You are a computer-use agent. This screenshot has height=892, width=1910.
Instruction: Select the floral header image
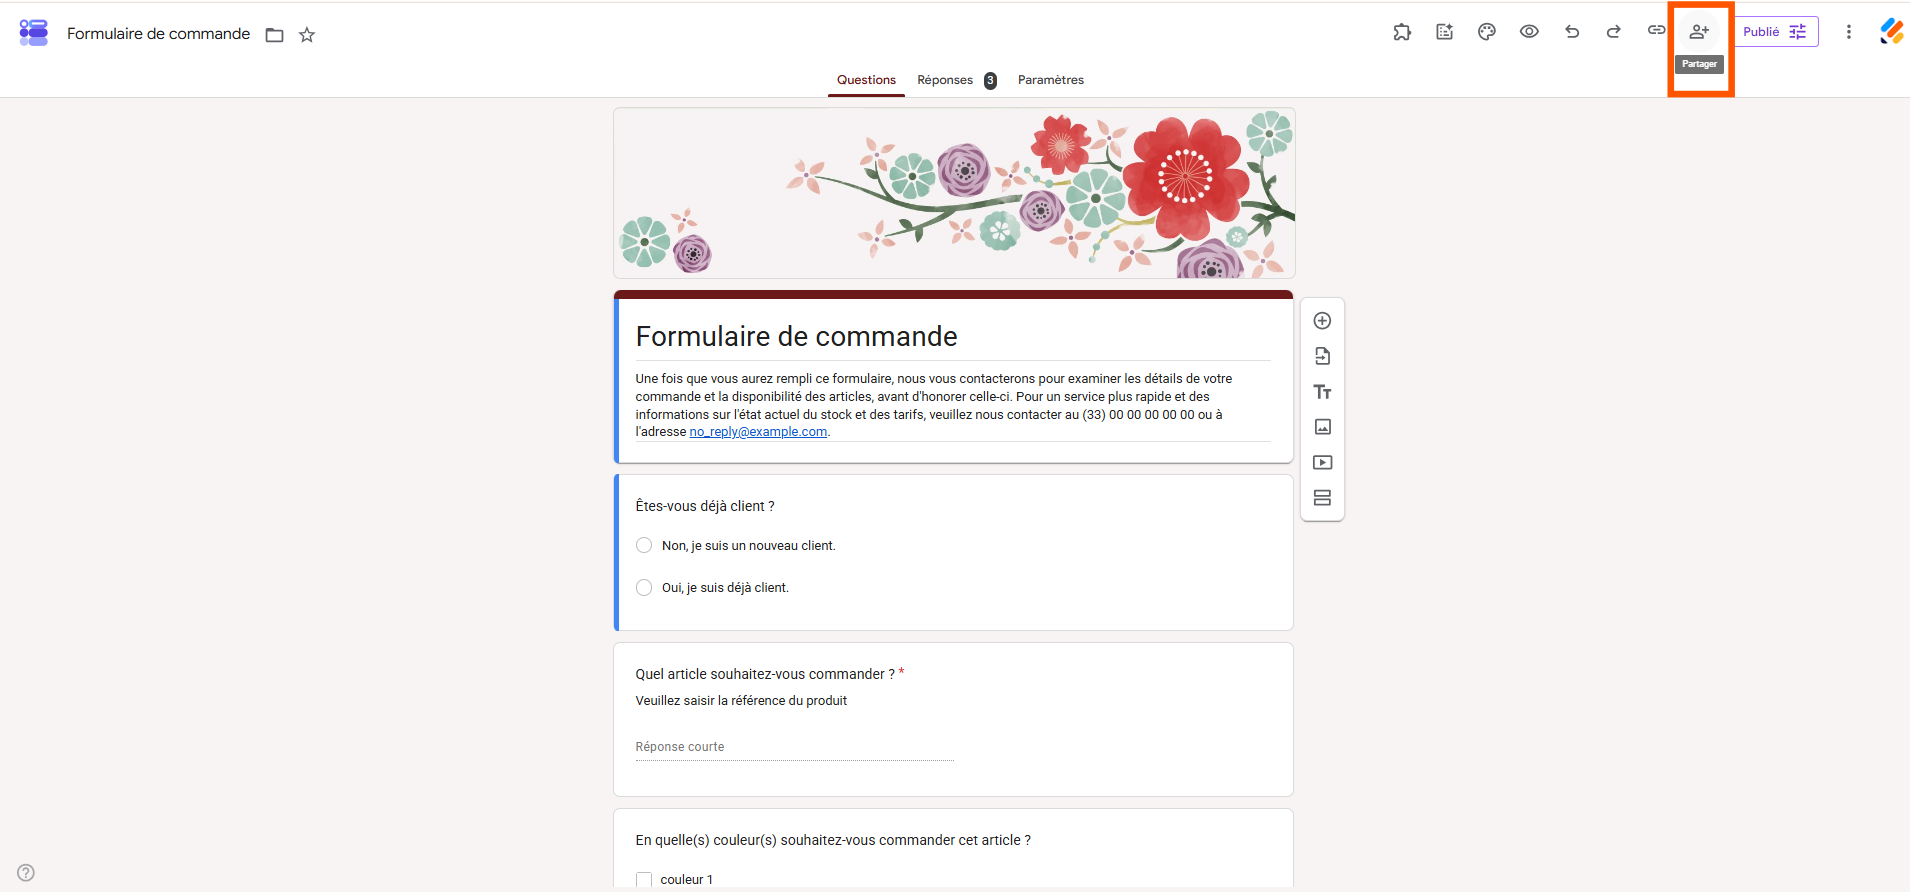pos(954,193)
